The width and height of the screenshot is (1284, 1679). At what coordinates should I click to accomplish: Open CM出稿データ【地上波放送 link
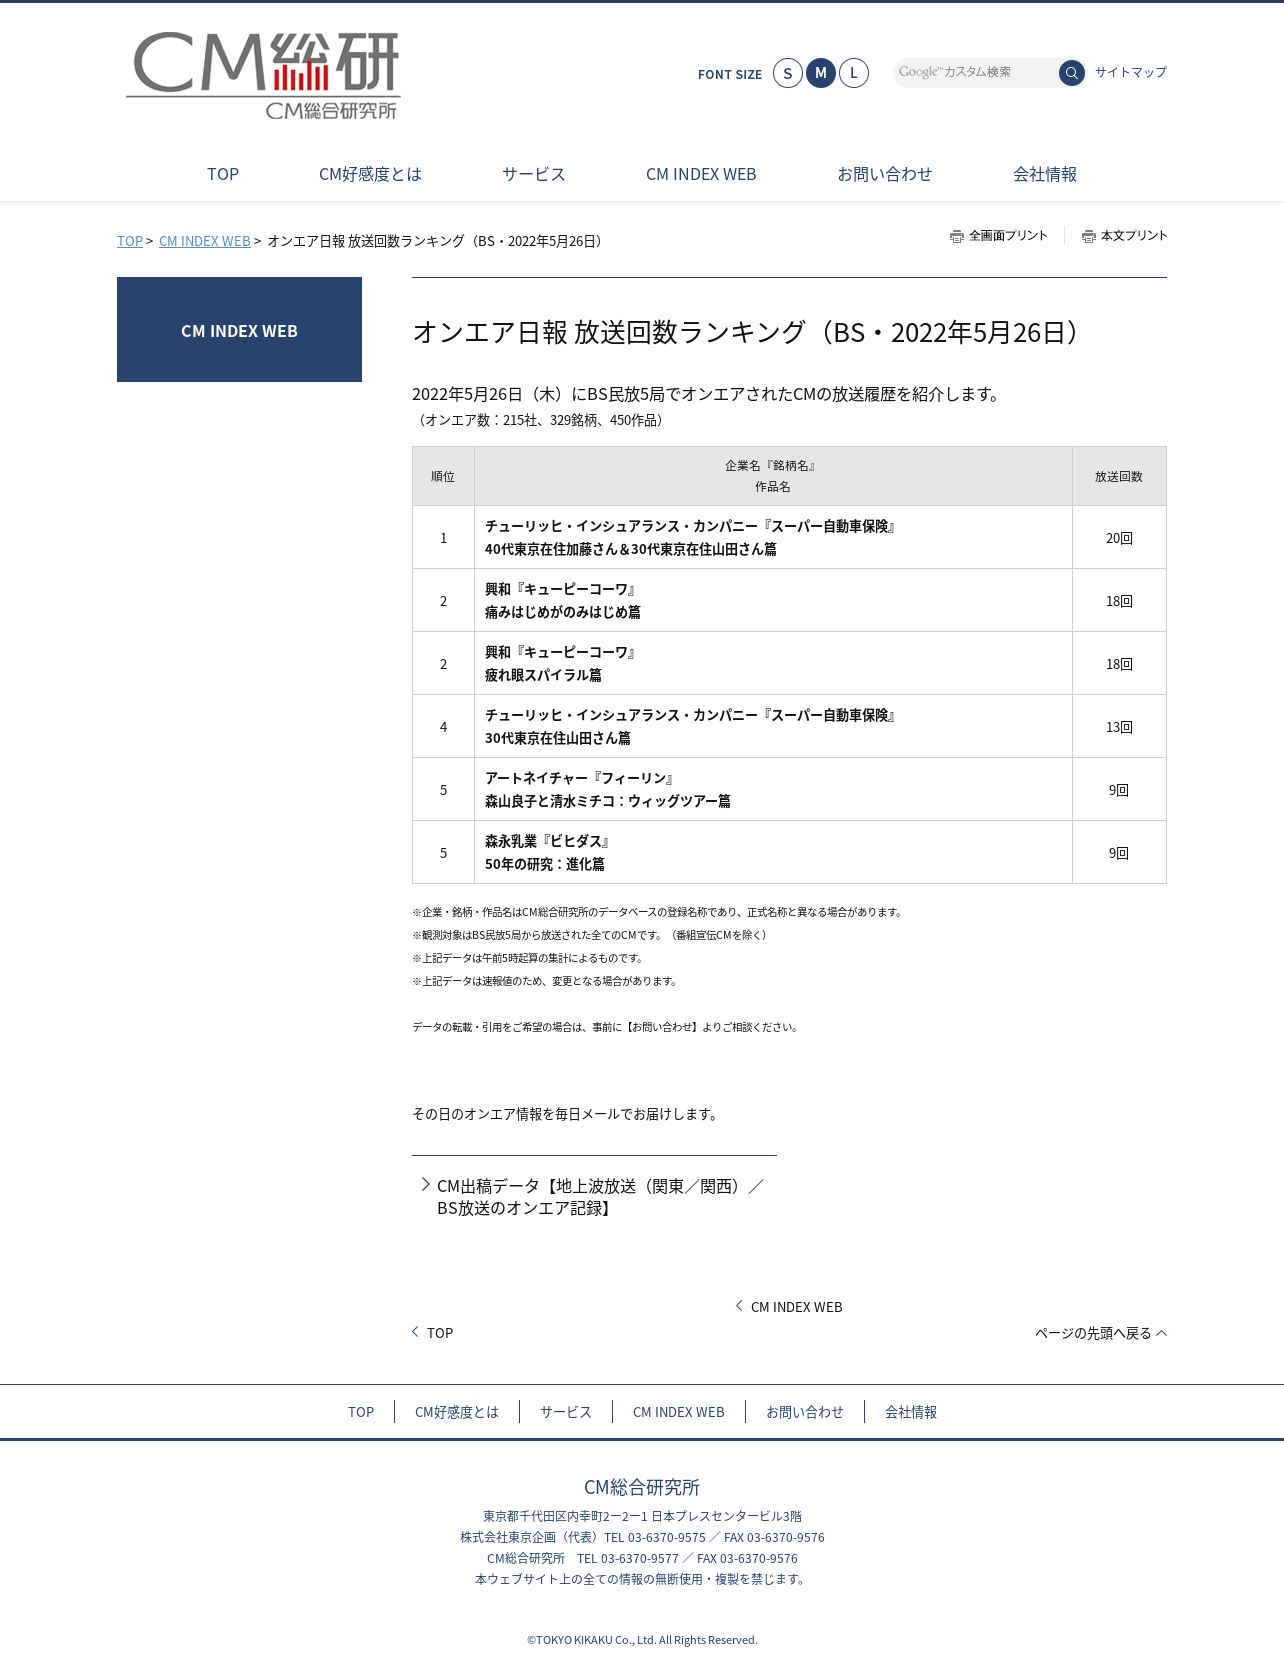tap(600, 1197)
